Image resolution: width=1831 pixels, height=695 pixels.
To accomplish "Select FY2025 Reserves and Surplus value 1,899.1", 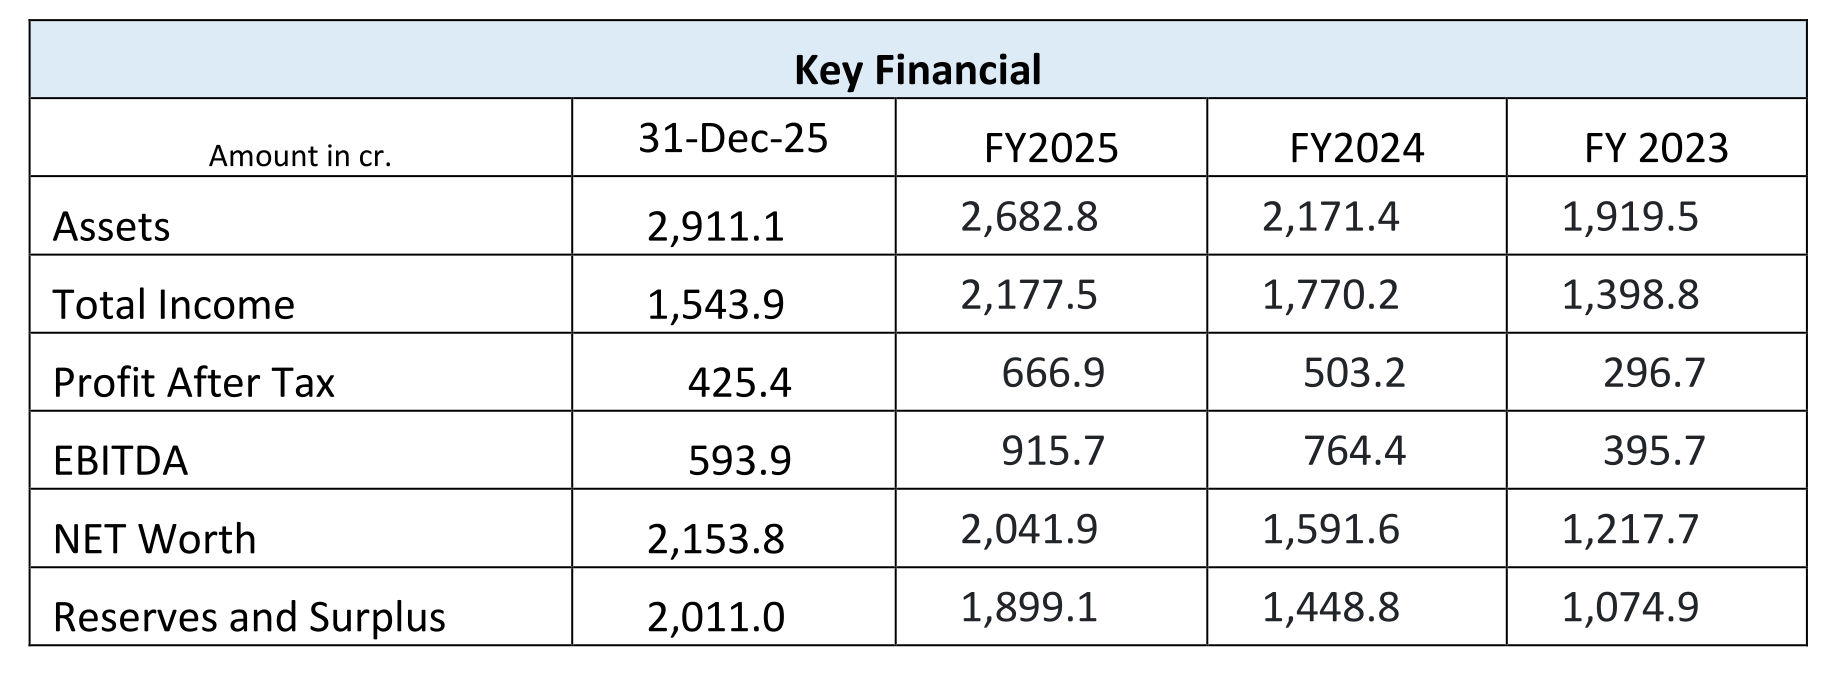I will (1029, 607).
